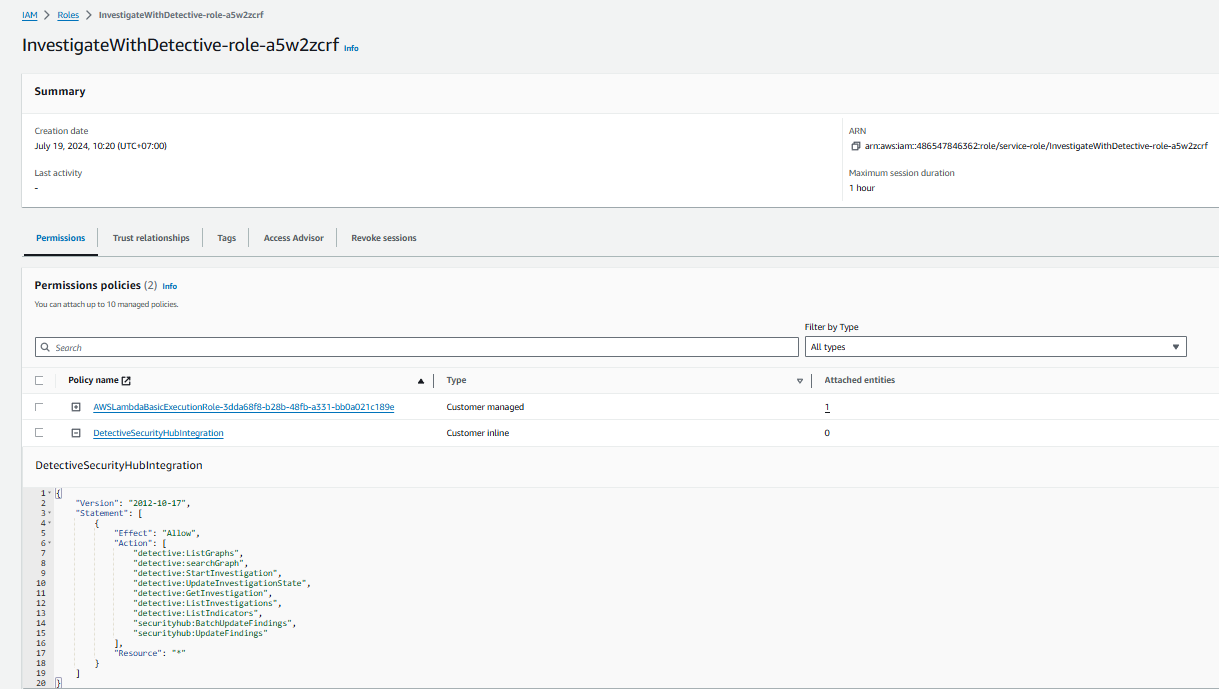This screenshot has width=1219, height=689.
Task: Click the "securityhub:UpdateFindings" code line
Action: (x=201, y=633)
